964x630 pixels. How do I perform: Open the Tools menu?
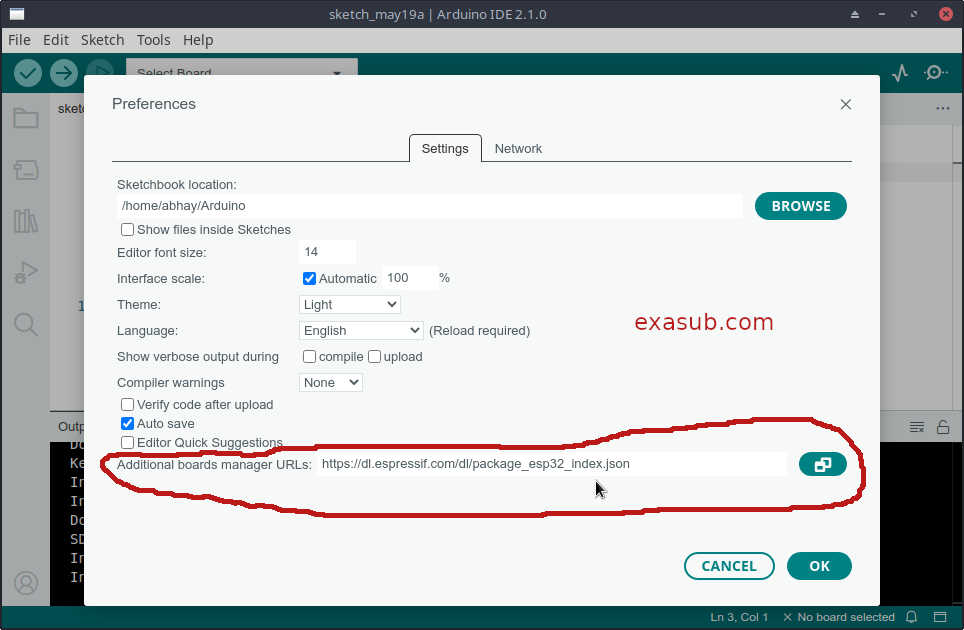pos(153,40)
